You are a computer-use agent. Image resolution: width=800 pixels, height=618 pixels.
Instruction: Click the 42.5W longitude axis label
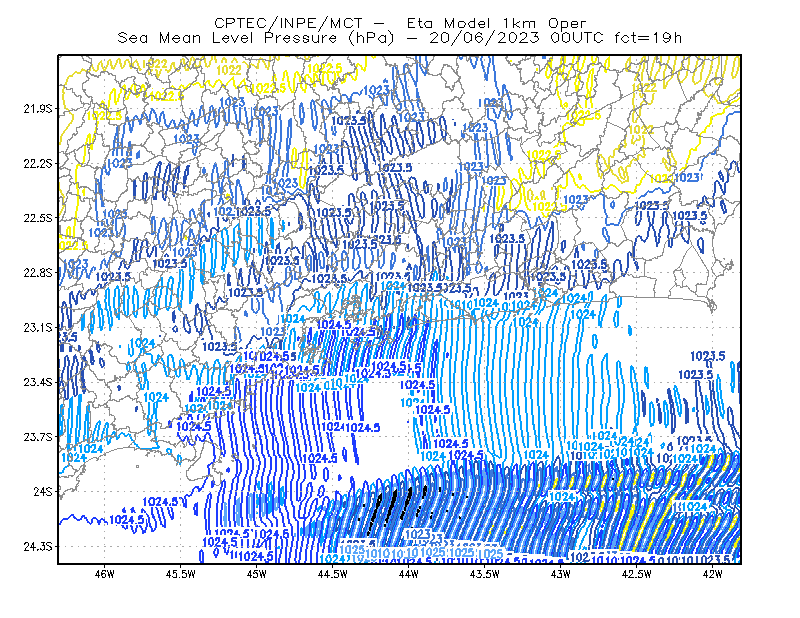point(637,574)
